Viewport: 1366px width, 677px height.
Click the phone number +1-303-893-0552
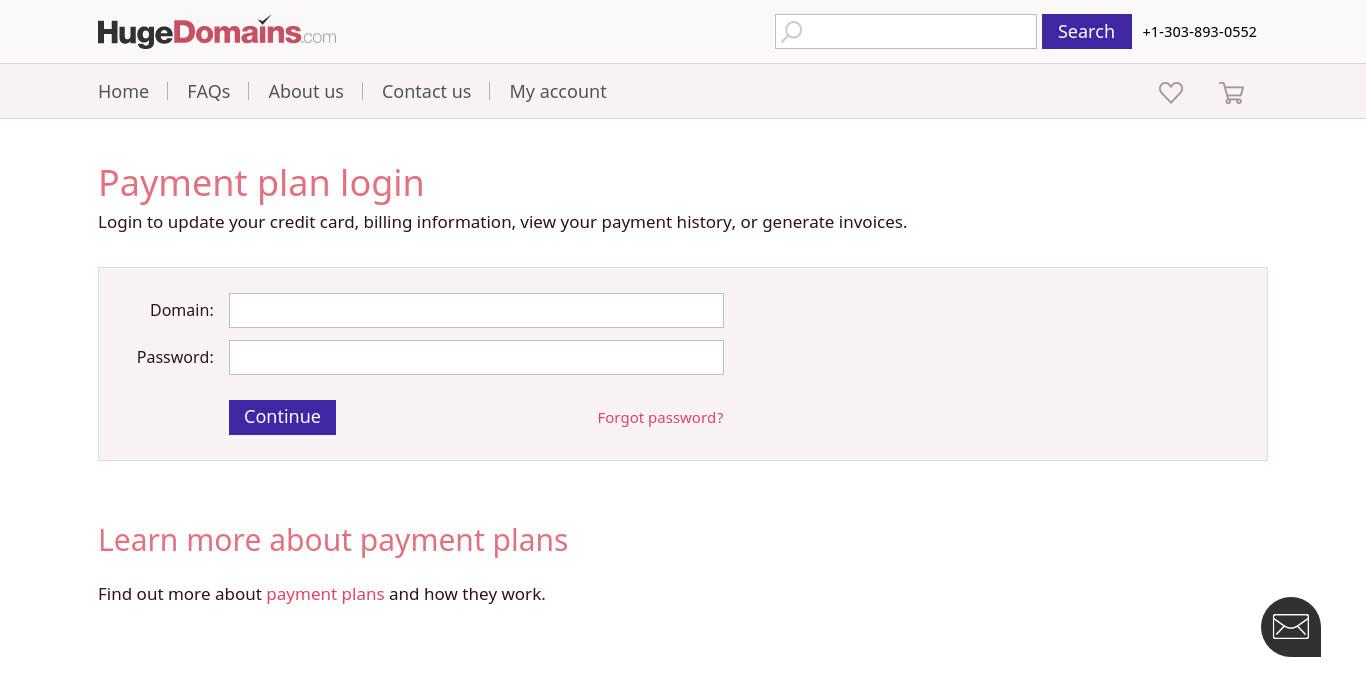click(1199, 32)
